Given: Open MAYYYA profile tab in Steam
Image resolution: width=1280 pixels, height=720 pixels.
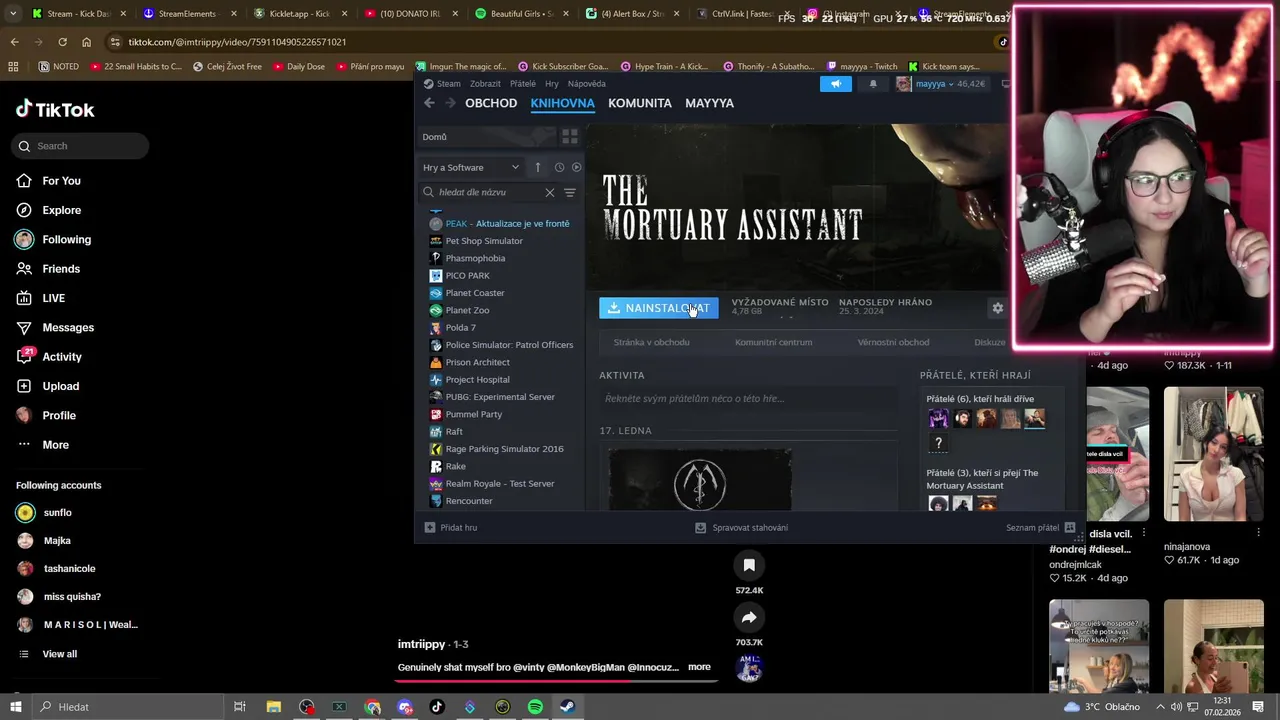Looking at the screenshot, I should 709,103.
